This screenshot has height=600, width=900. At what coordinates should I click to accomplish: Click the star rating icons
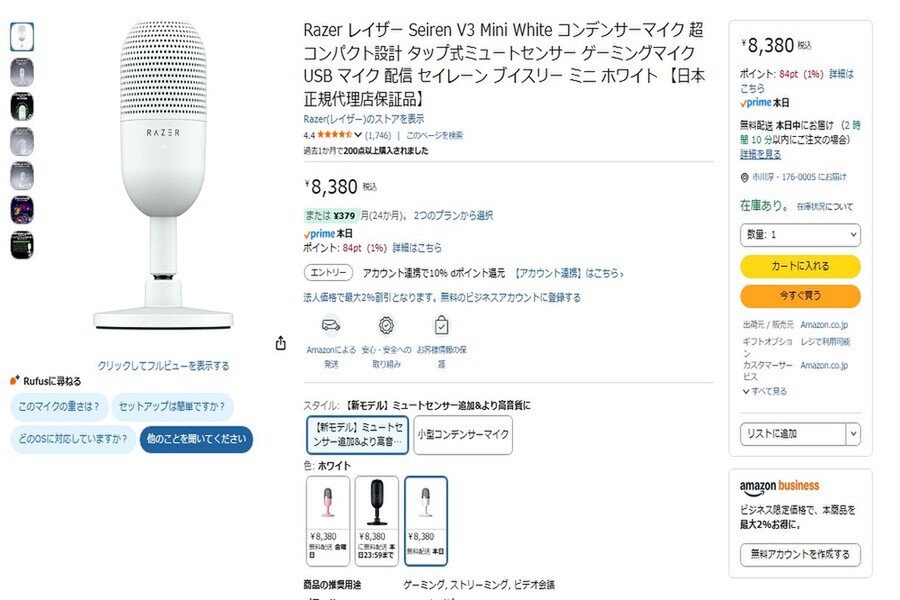[x=333, y=135]
